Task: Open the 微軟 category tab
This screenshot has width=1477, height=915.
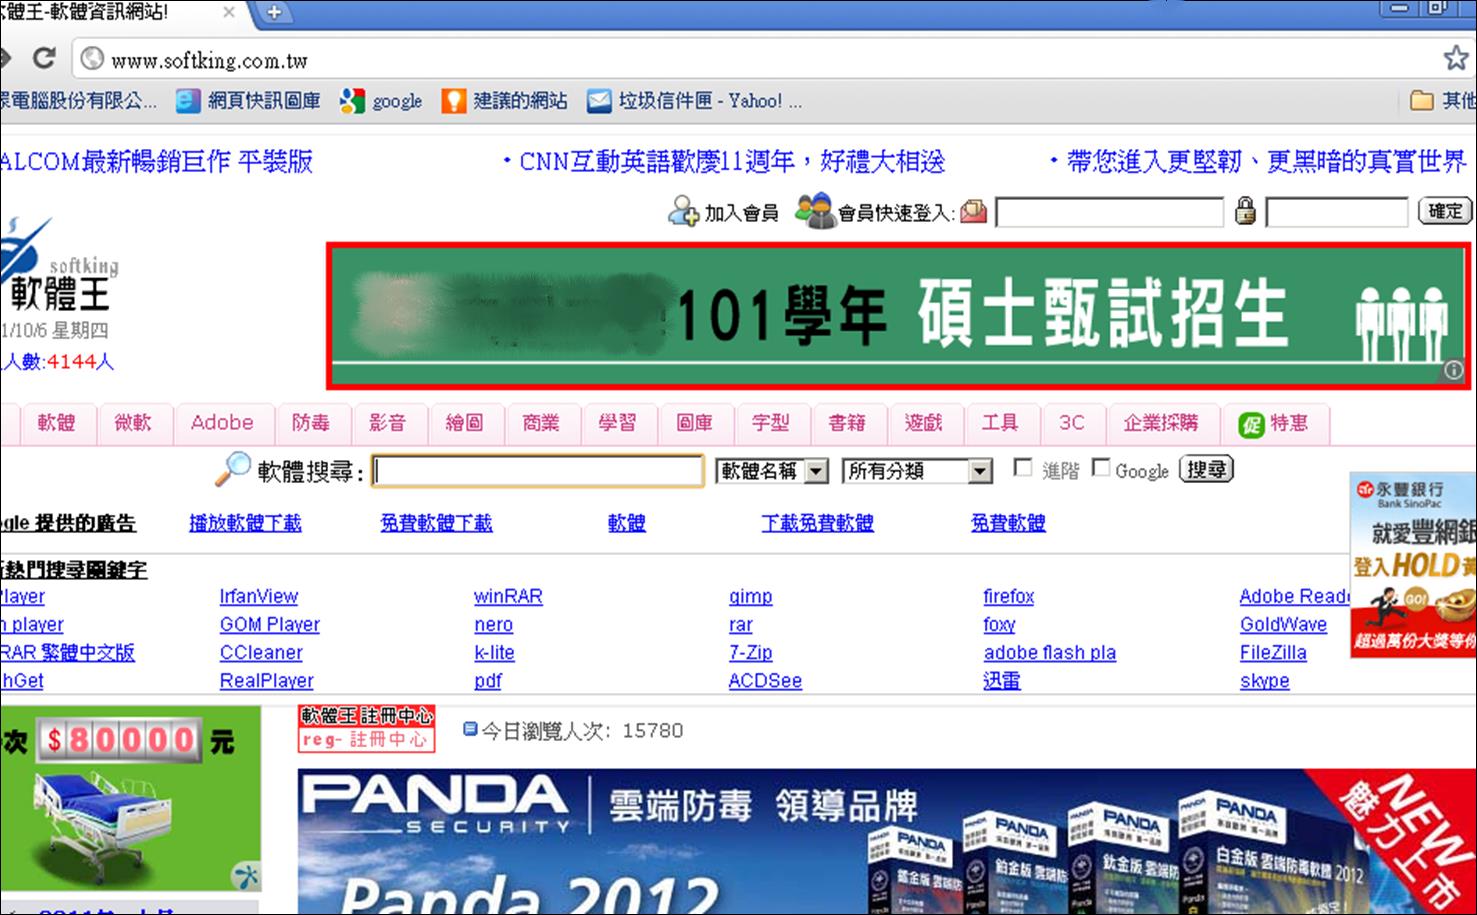Action: coord(133,423)
